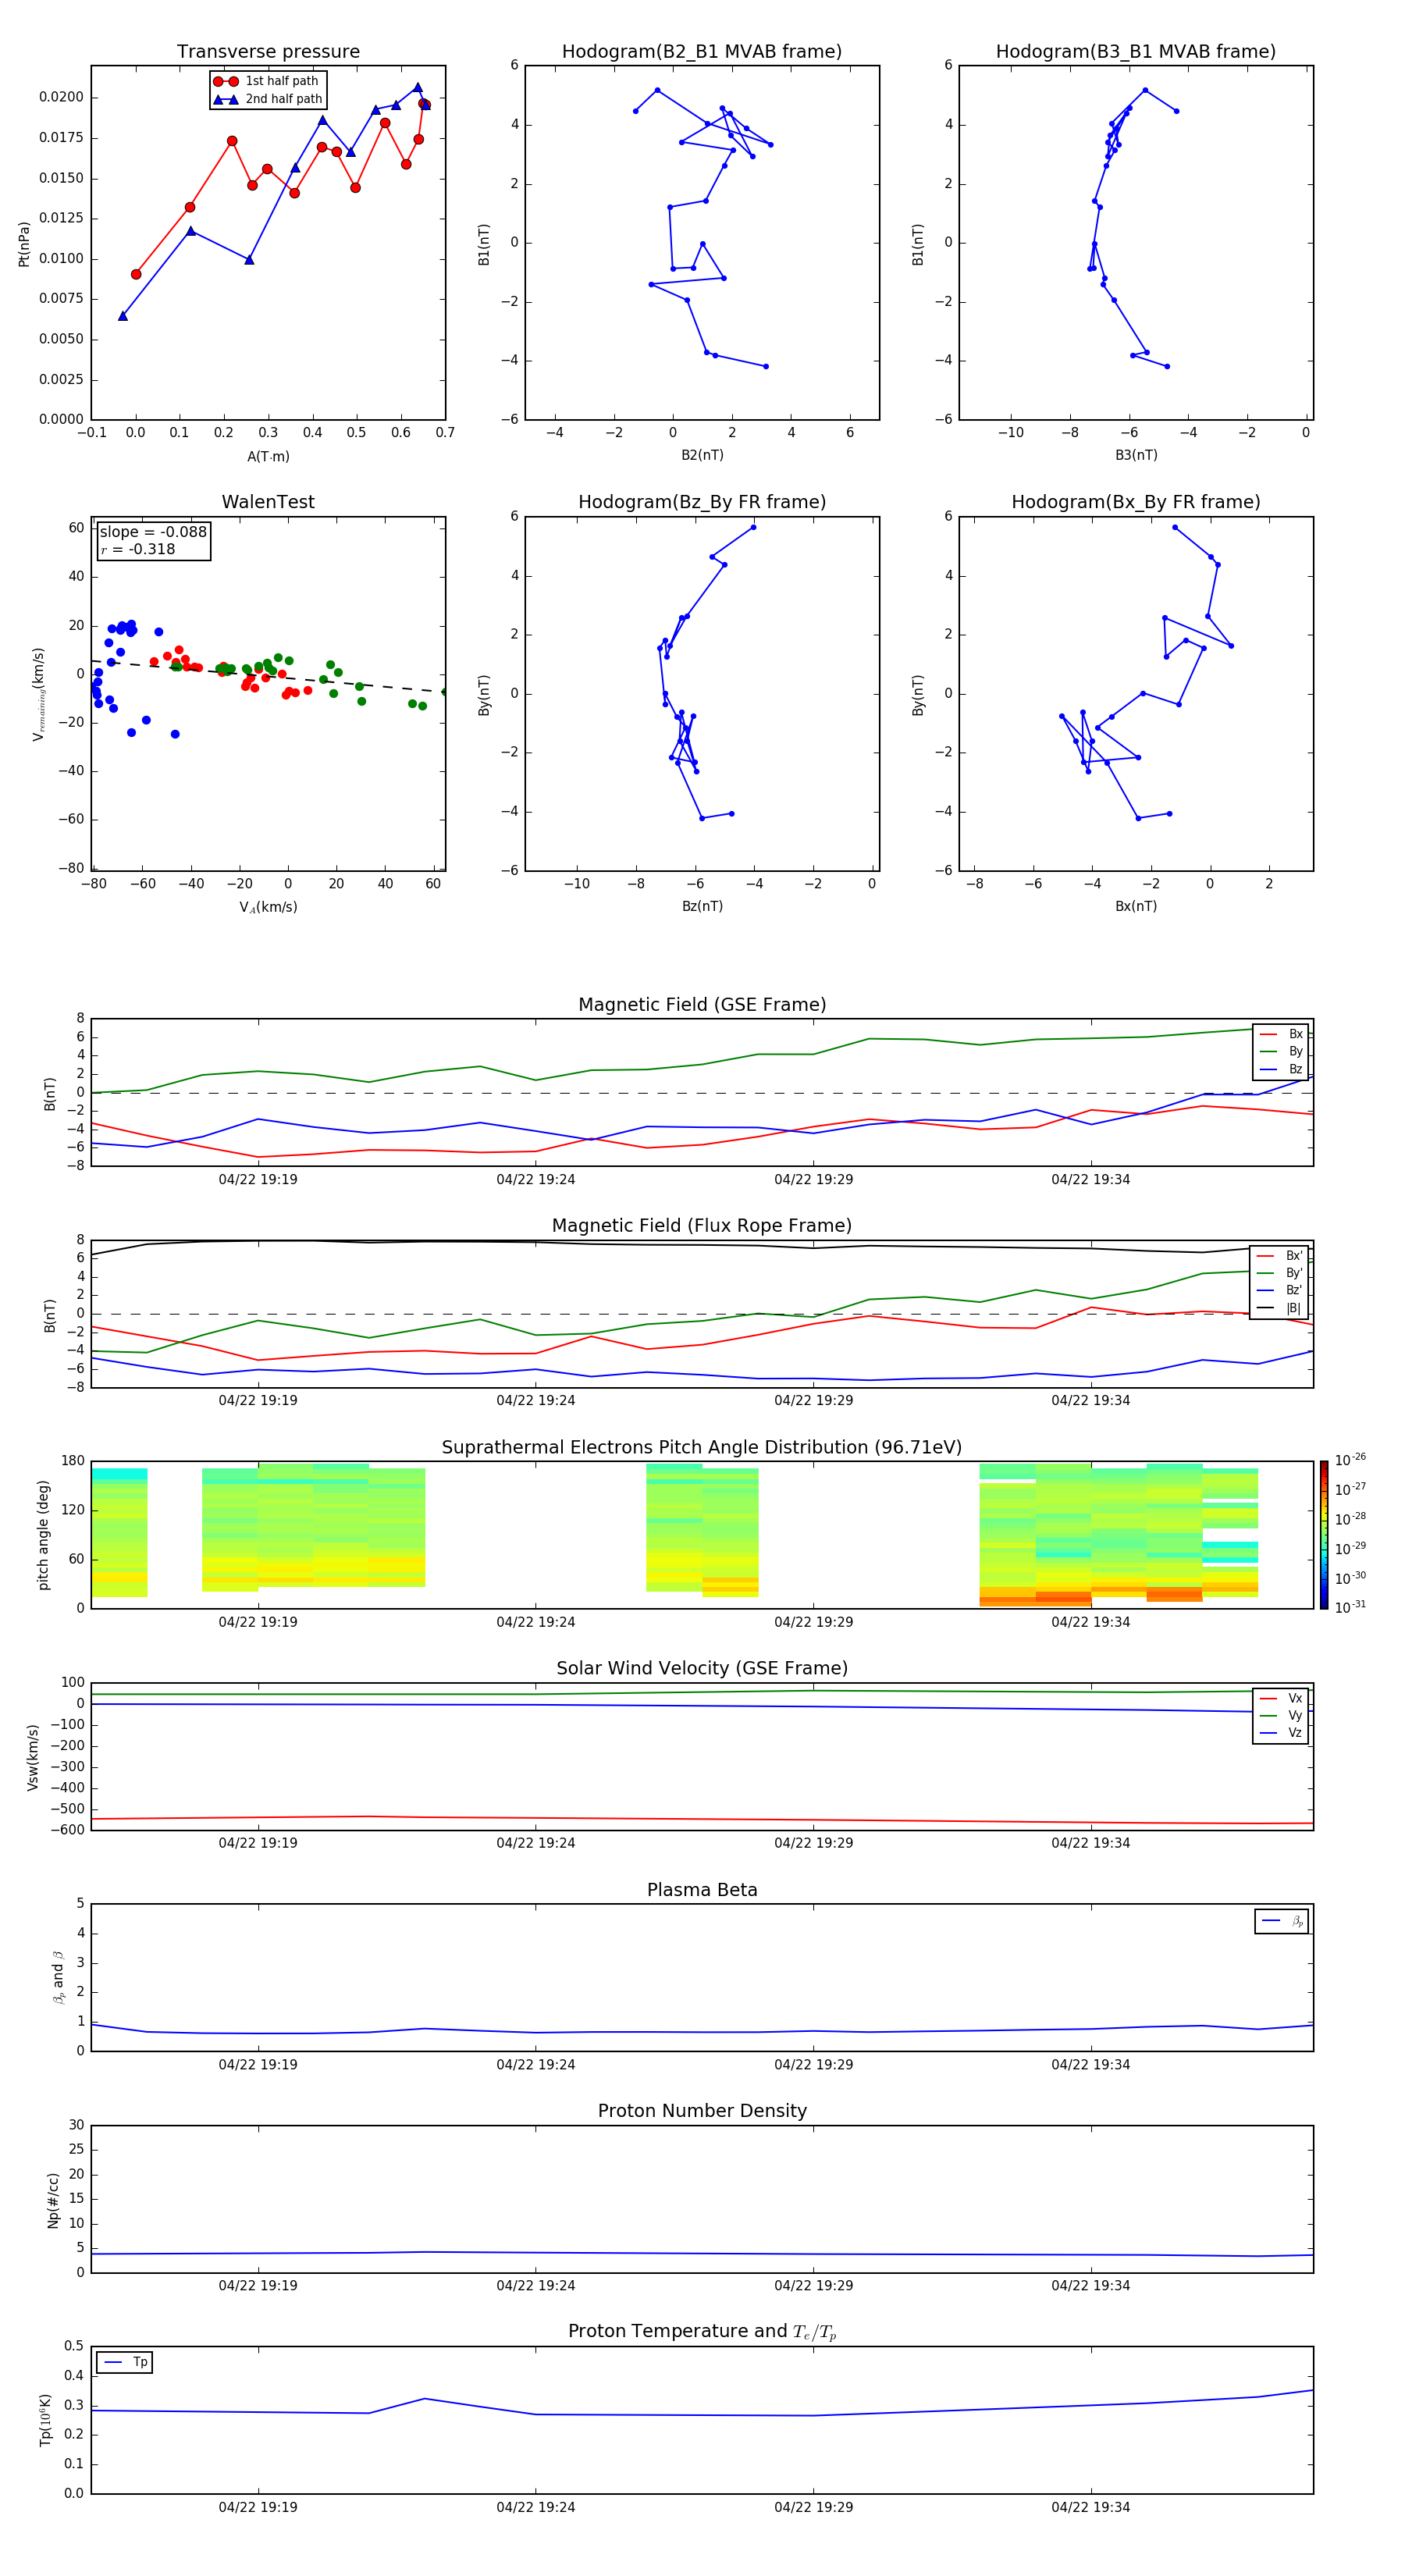
Task: Click the 'B3(nT)' x-axis label
Action: click(x=1136, y=455)
